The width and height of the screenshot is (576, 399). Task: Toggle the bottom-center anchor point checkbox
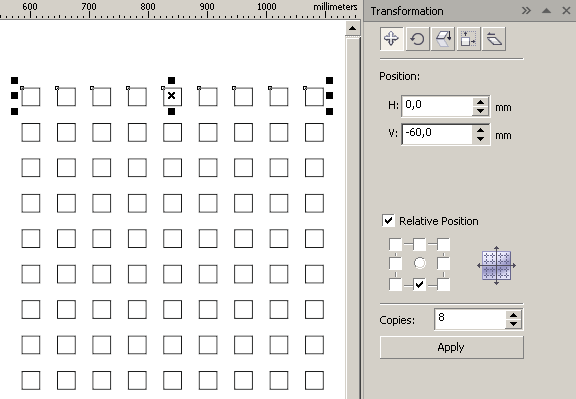tap(419, 284)
